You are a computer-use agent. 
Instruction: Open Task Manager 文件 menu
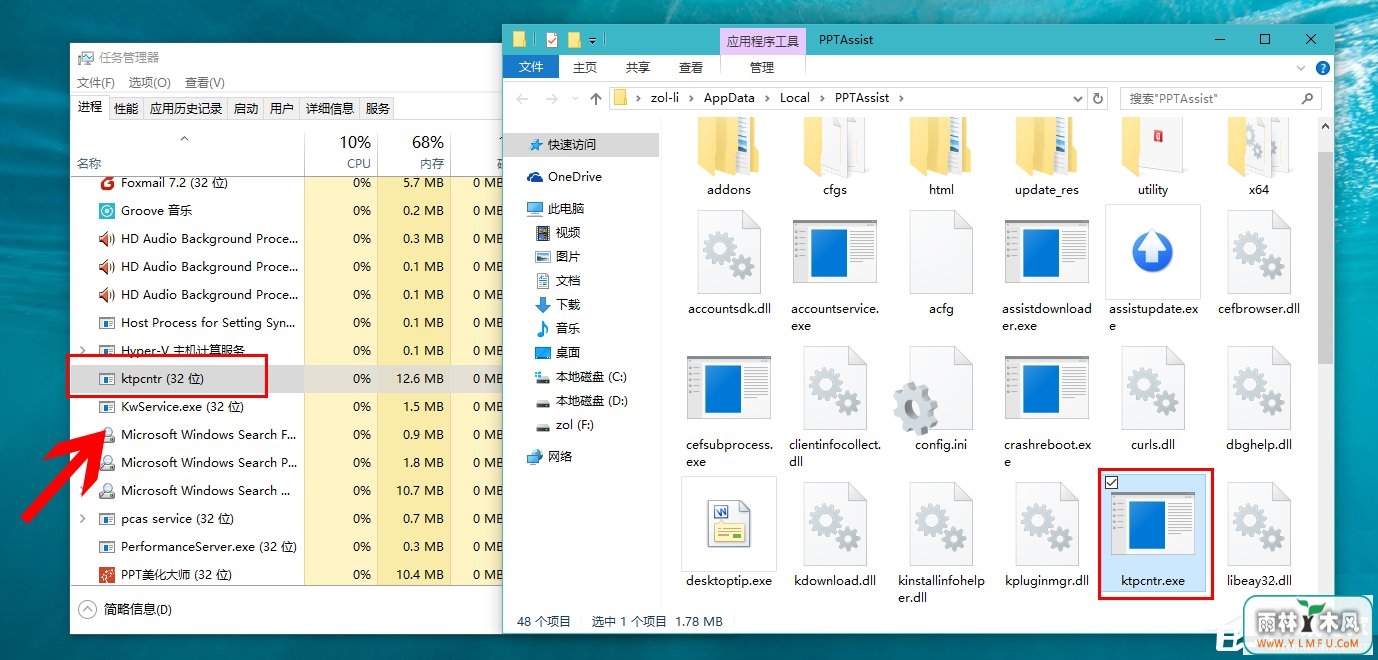[x=96, y=82]
